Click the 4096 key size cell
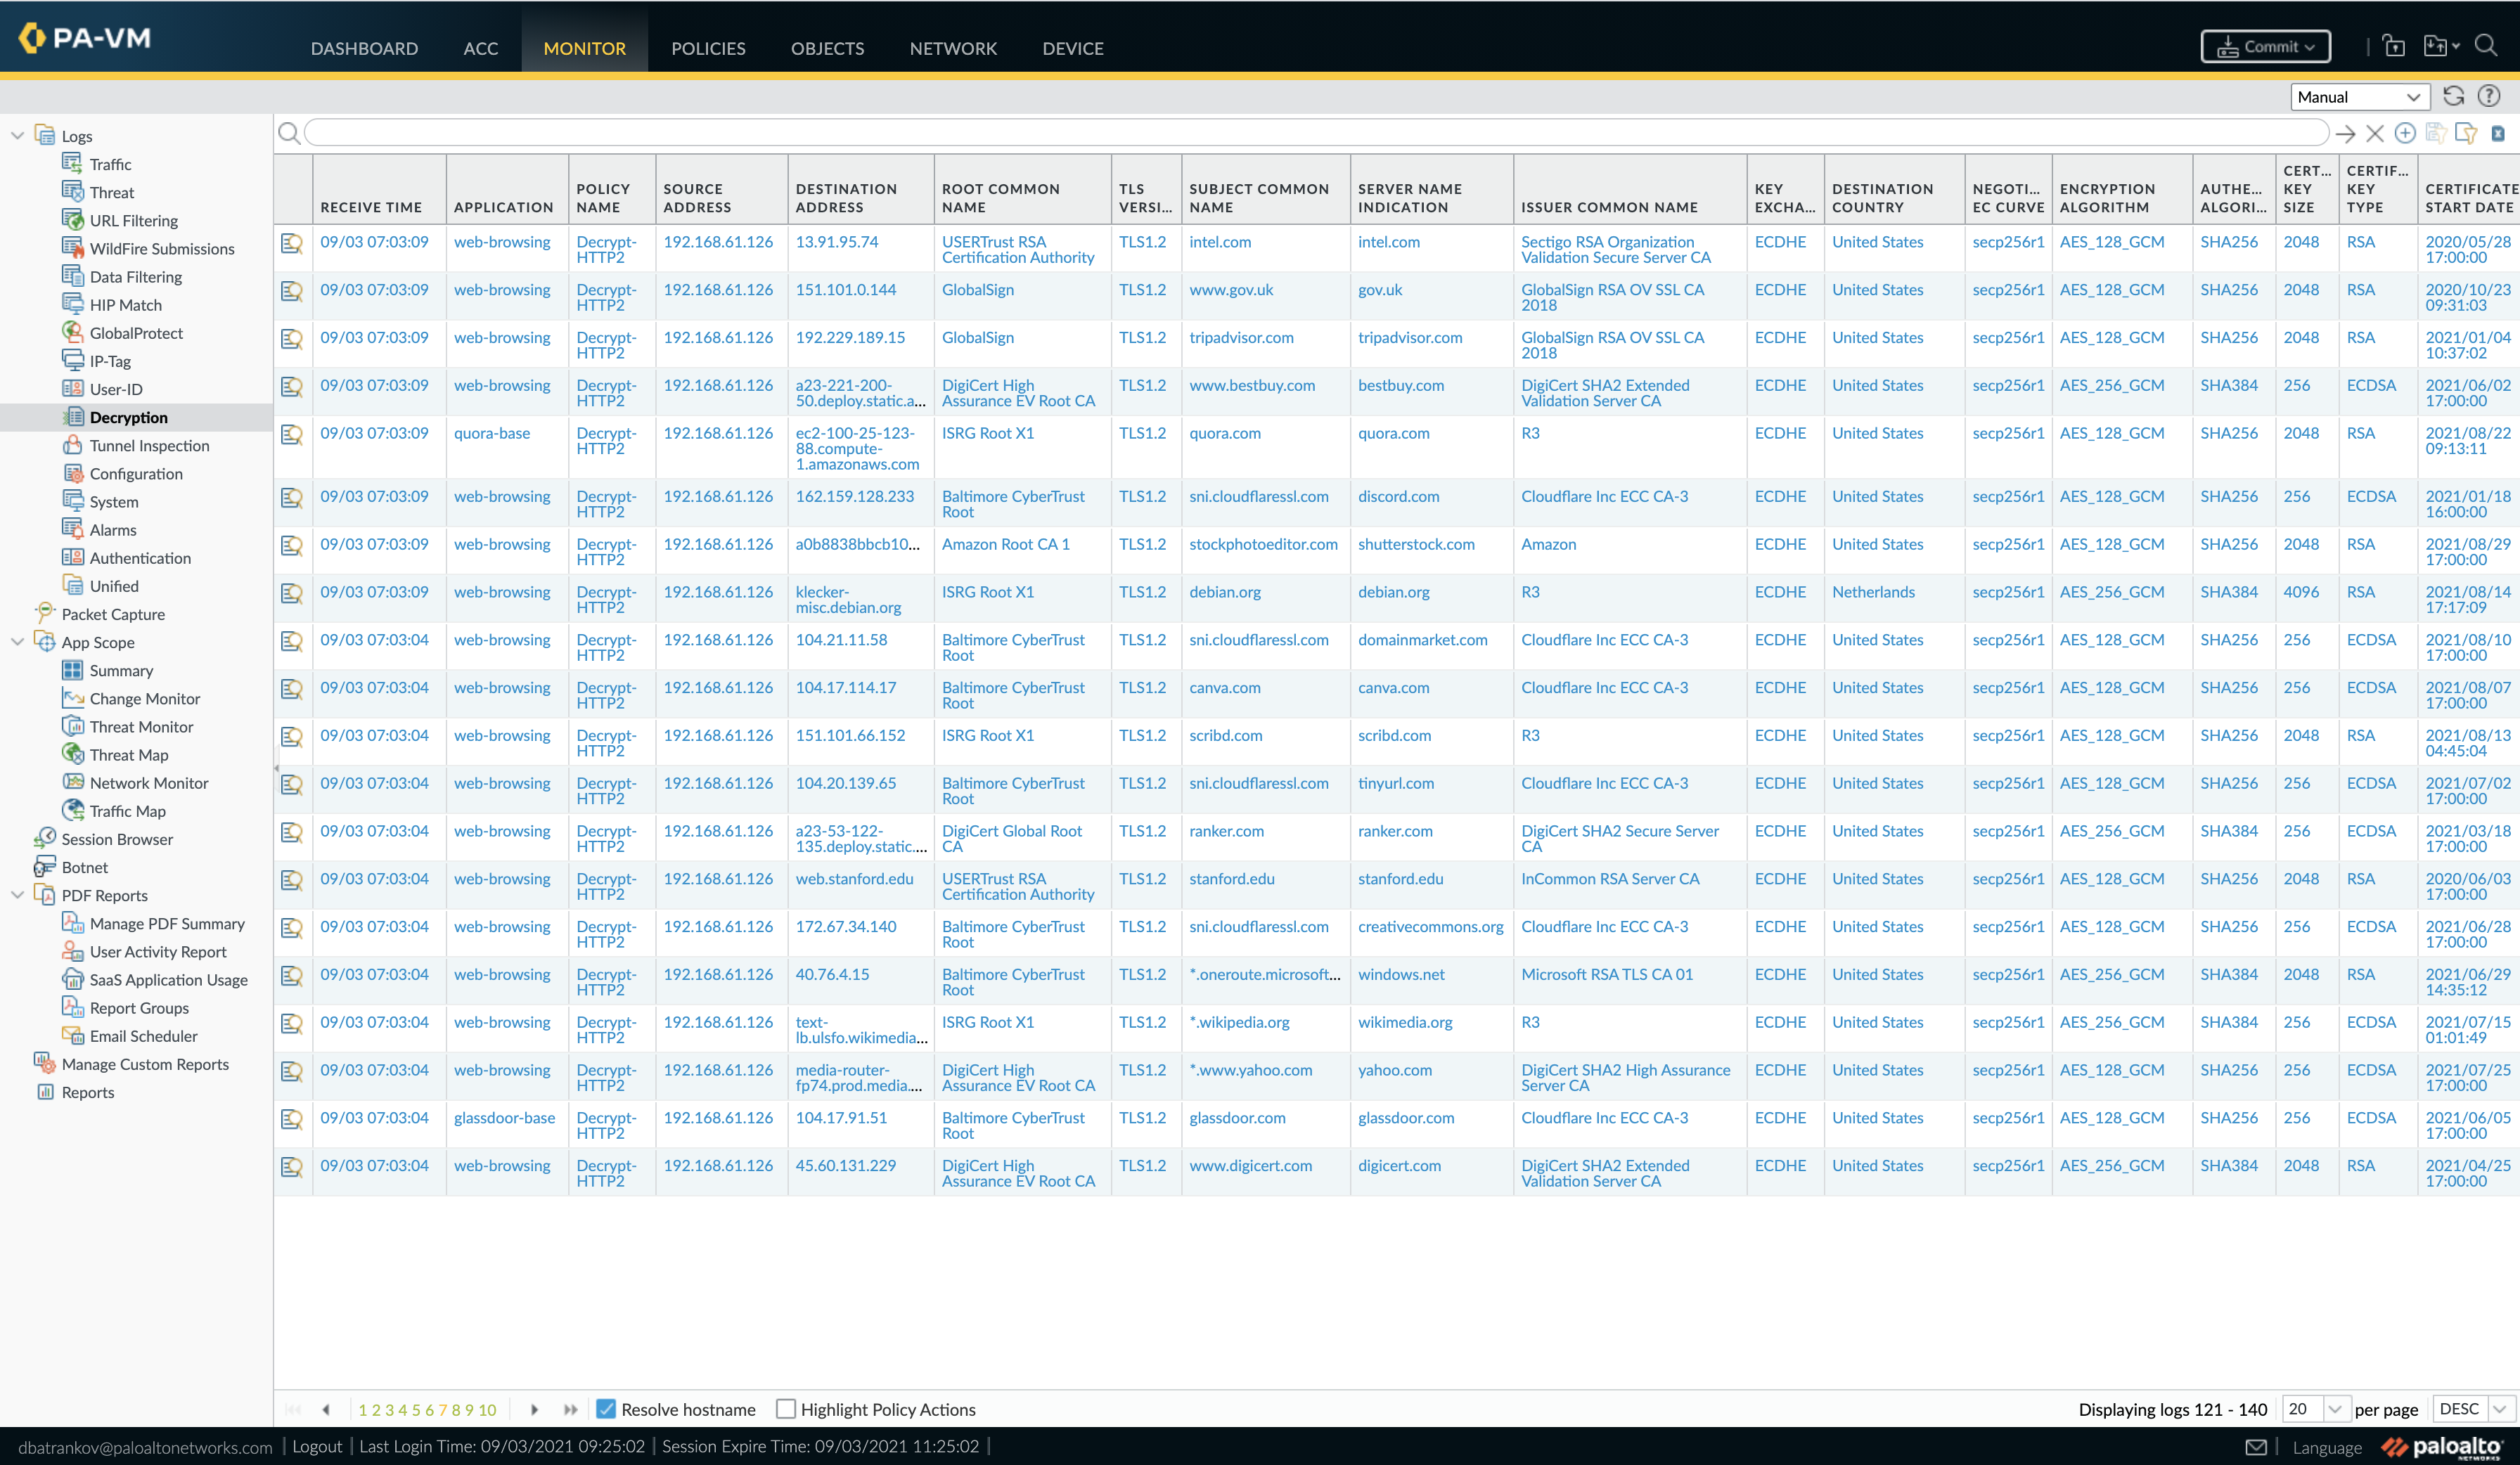Screen dimensions: 2520x1465 [2300, 592]
